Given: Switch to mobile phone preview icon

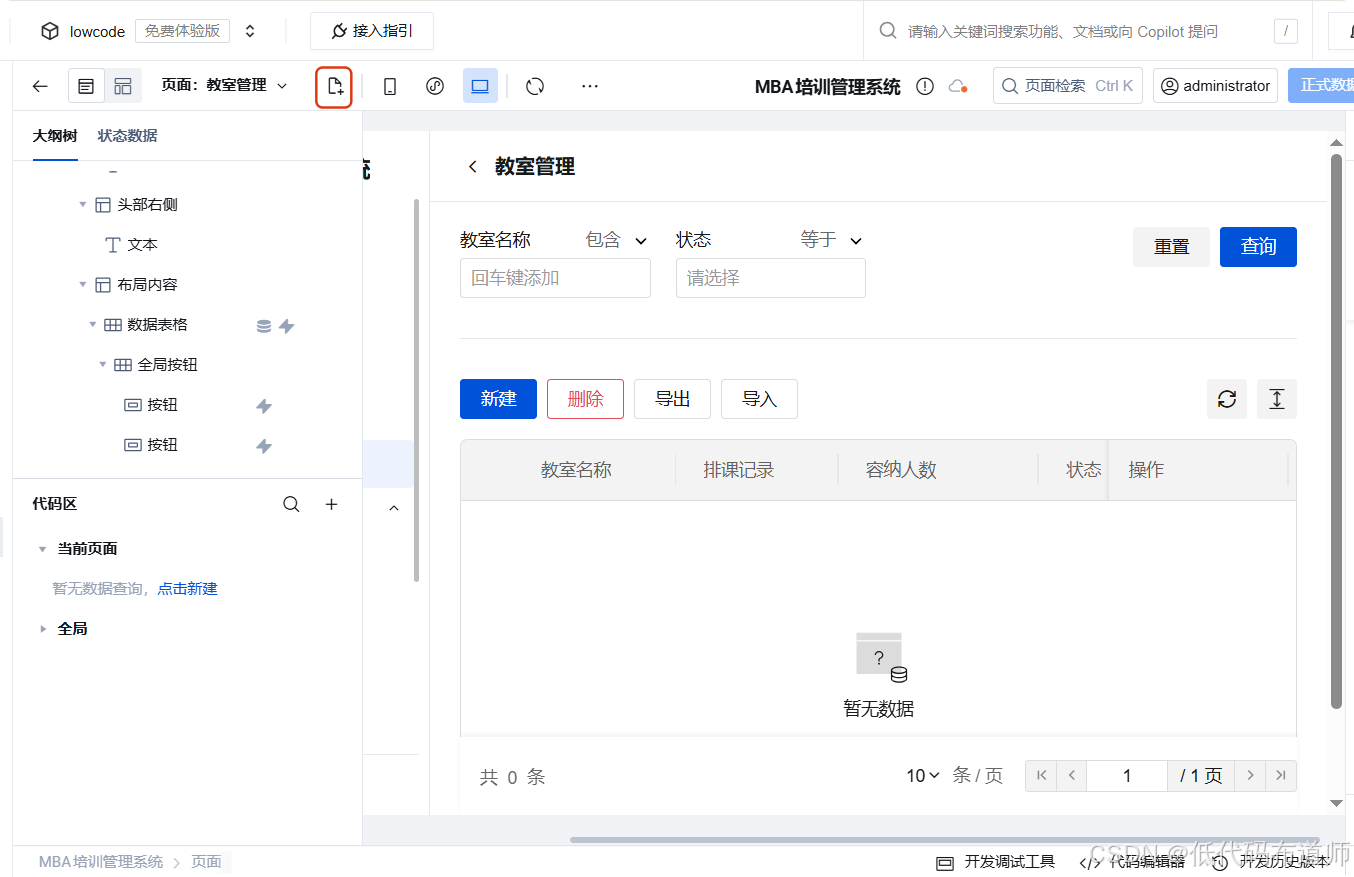Looking at the screenshot, I should 389,86.
